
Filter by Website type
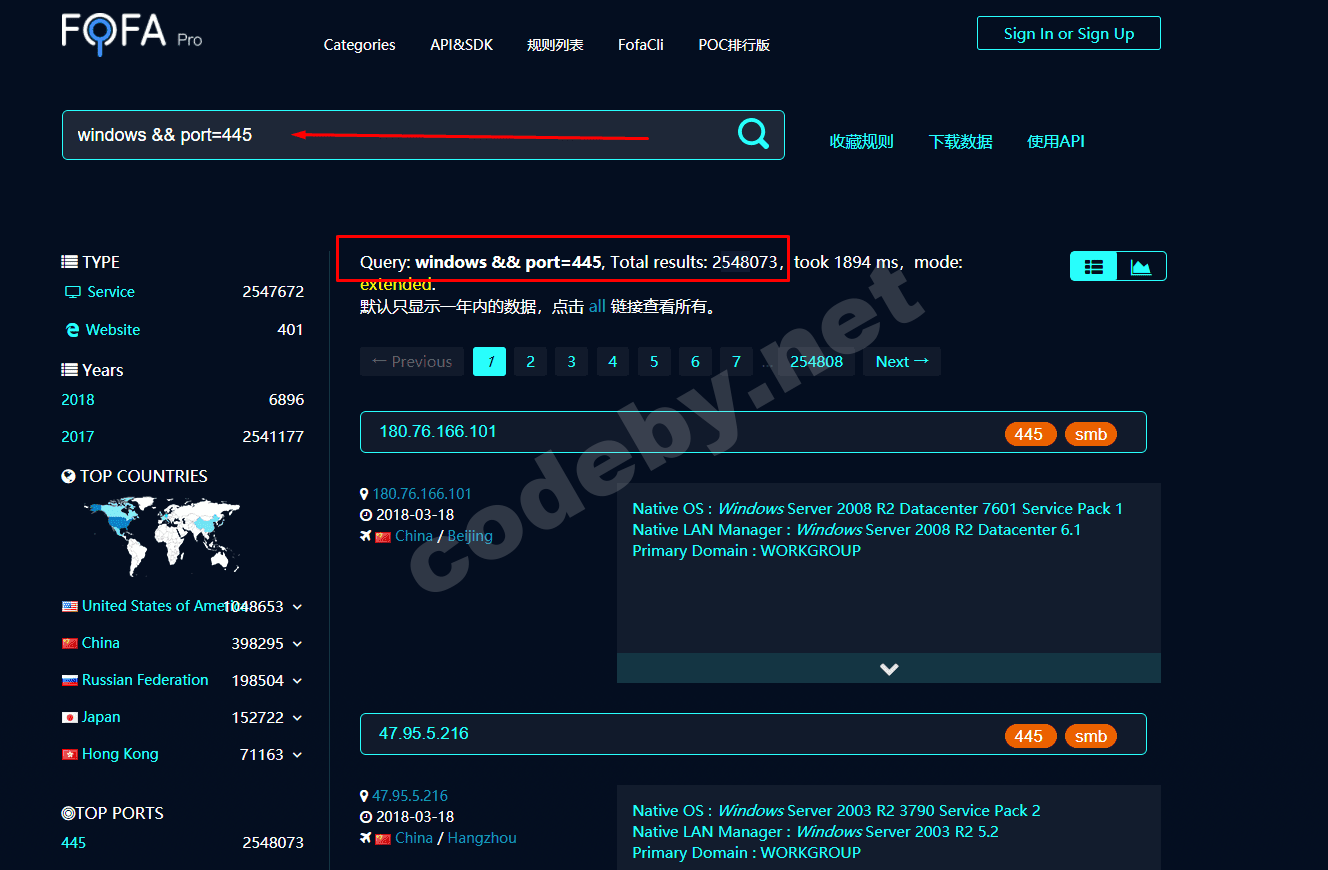click(x=113, y=330)
